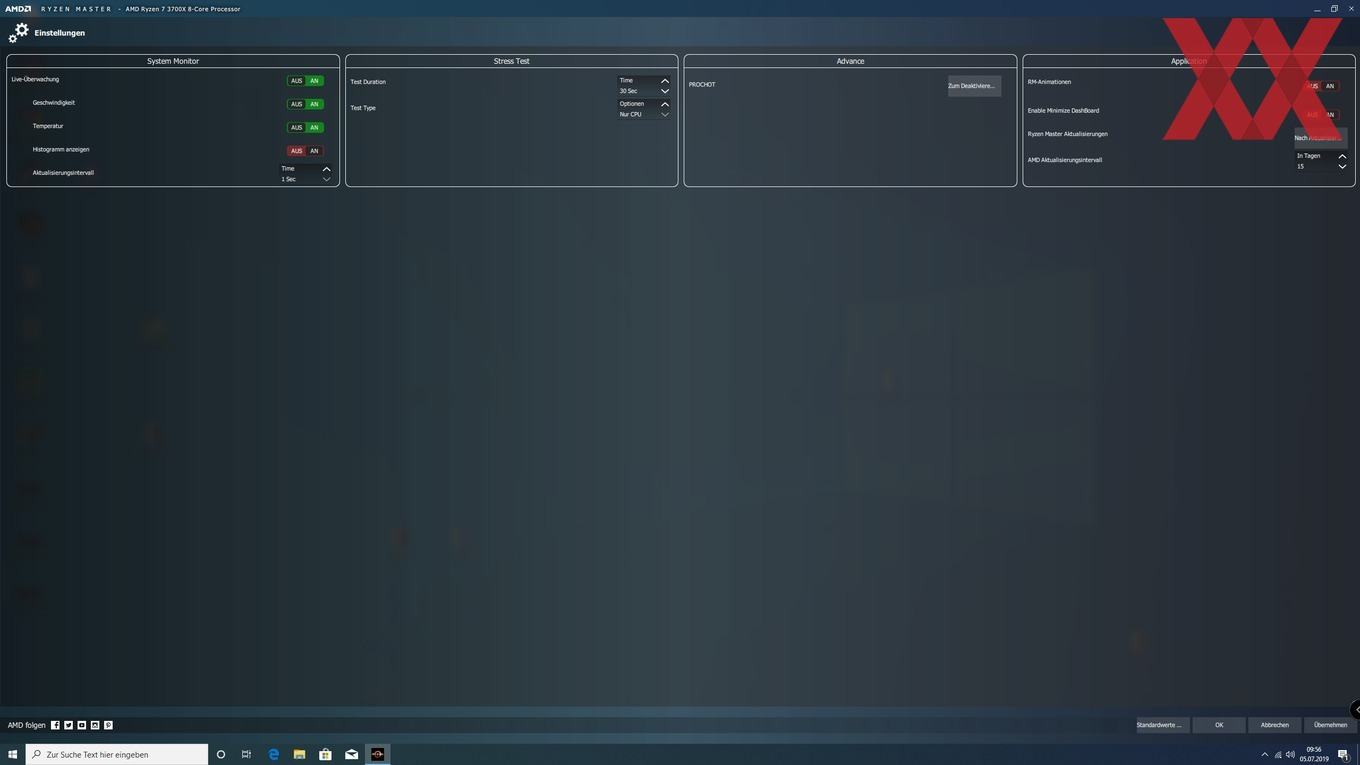Click the side panel arrow at right edge

pos(1355,710)
